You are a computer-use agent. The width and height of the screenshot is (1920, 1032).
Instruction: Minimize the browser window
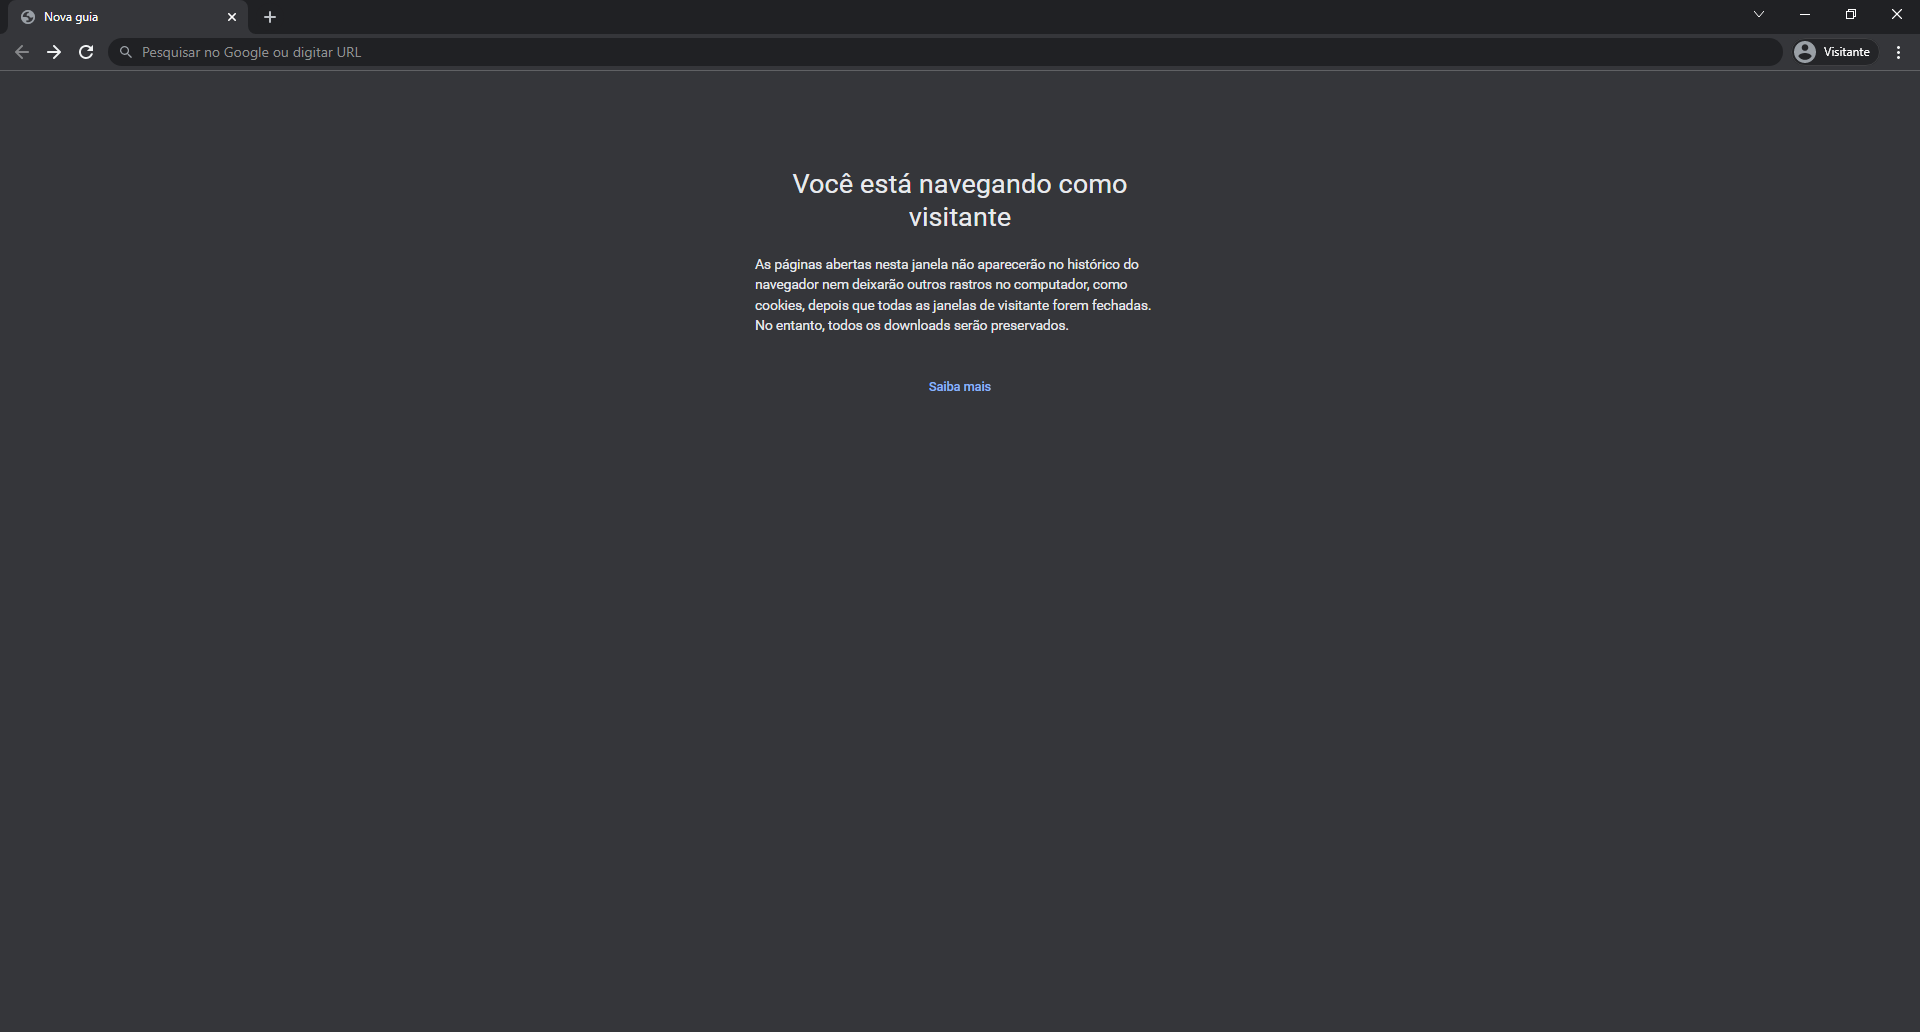pyautogui.click(x=1805, y=15)
